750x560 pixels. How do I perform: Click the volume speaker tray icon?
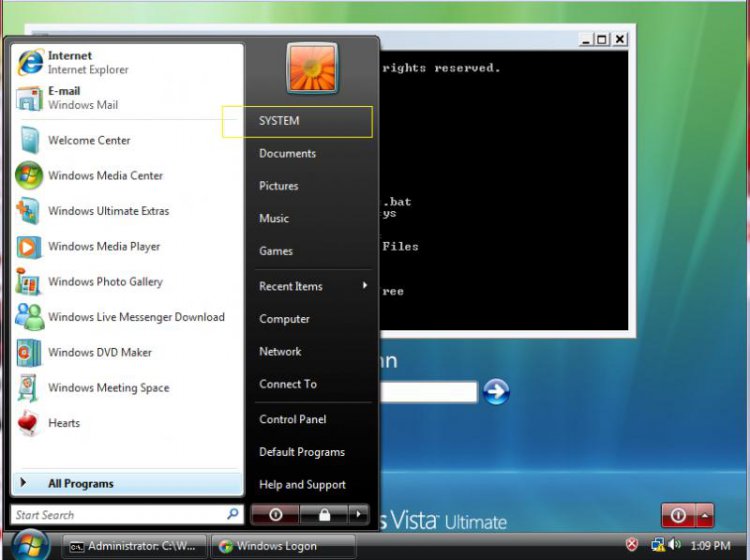[x=674, y=544]
